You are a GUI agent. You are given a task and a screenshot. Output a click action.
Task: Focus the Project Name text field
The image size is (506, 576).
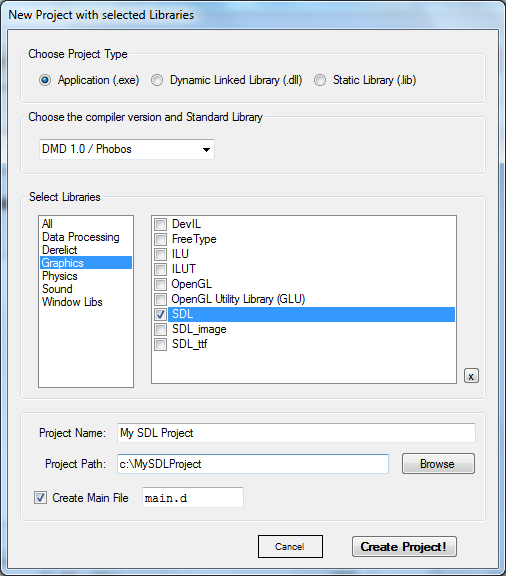point(296,433)
